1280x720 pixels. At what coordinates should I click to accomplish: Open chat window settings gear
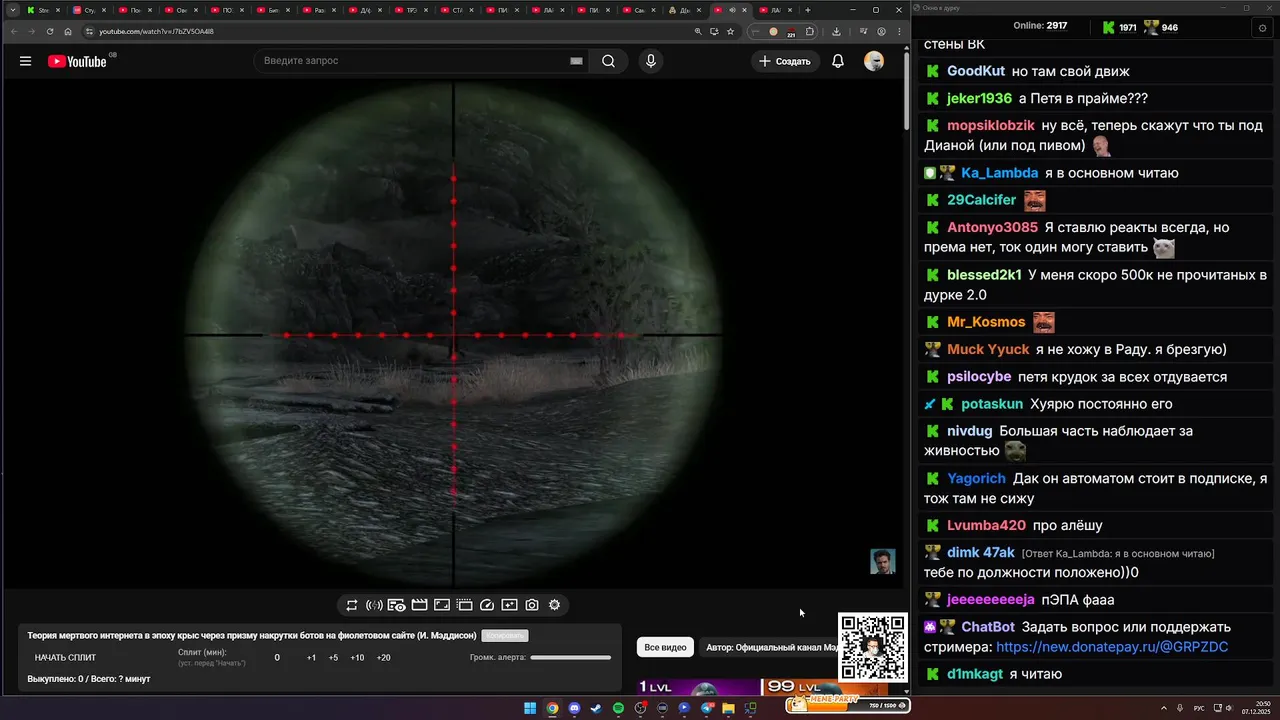coord(1262,28)
